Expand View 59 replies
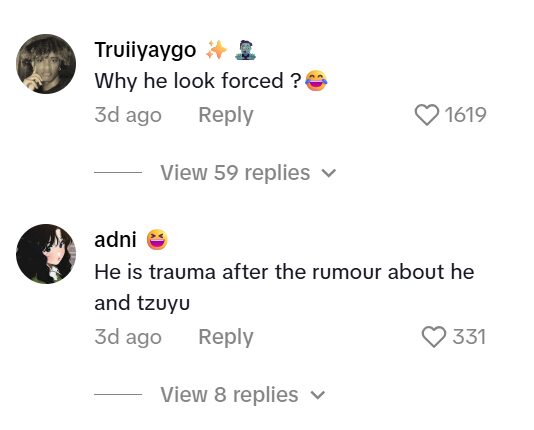This screenshot has width=534, height=430. 248,173
